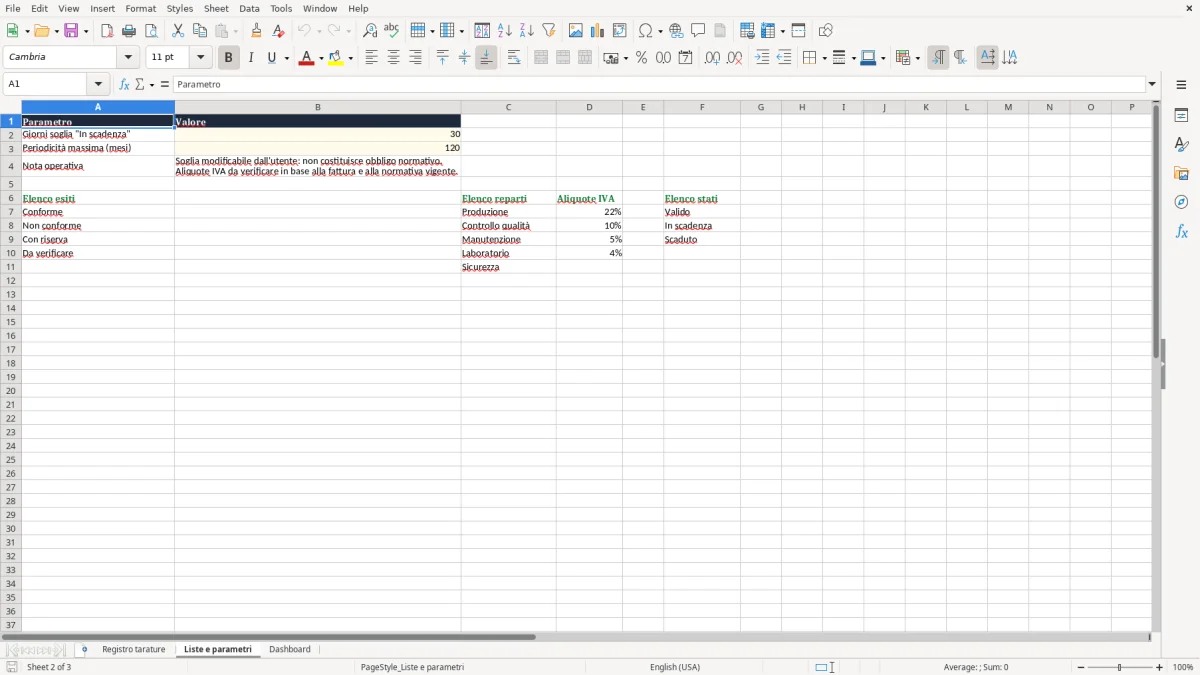Clone formatting with the paintbrush icon
Viewport: 1200px width, 675px height.
pyautogui.click(x=257, y=31)
